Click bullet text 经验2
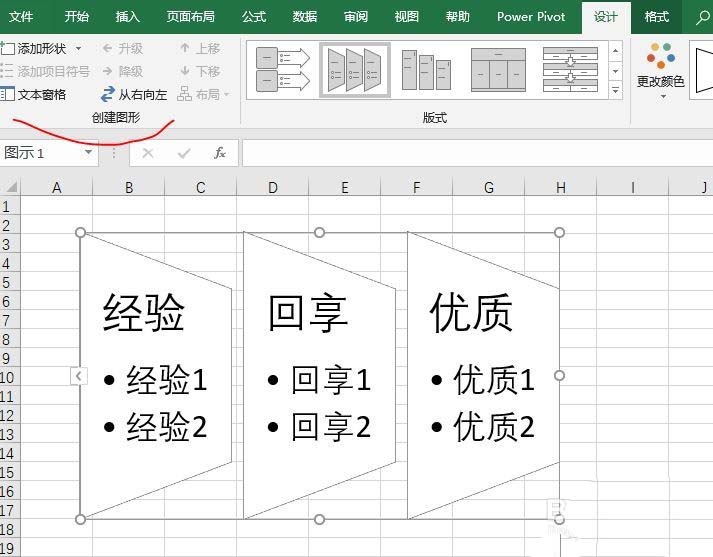Image resolution: width=713 pixels, height=557 pixels. (x=167, y=427)
